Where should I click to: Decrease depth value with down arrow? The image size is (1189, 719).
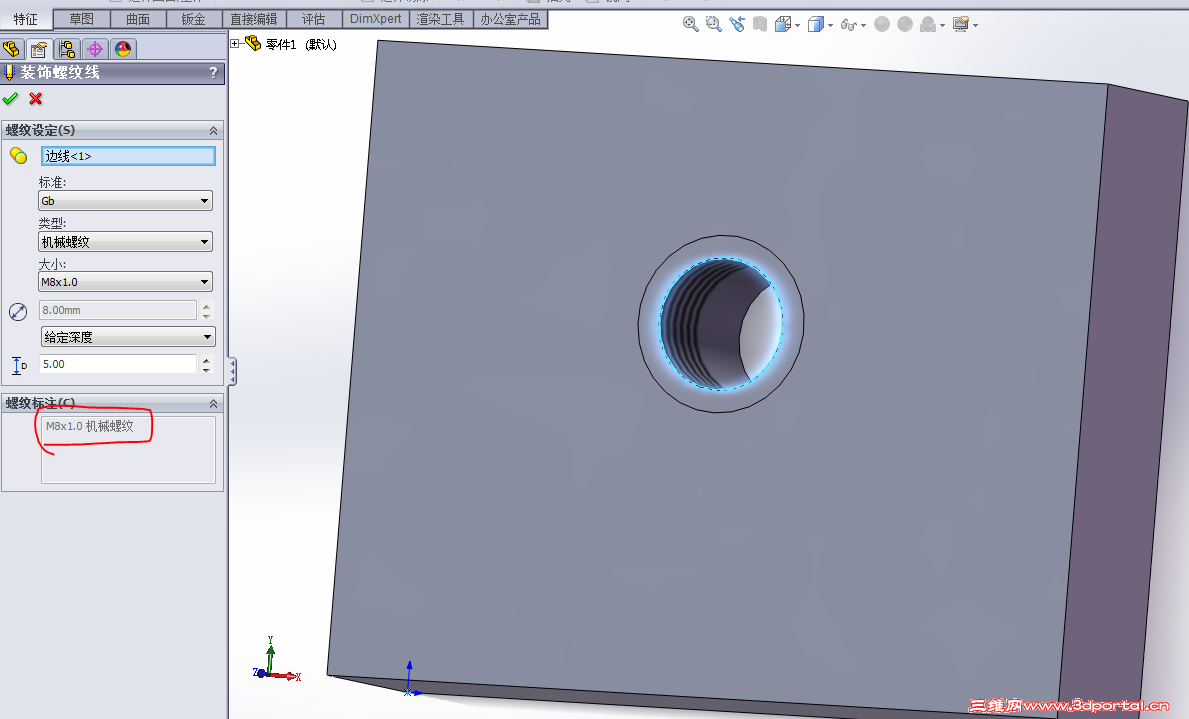[x=206, y=369]
